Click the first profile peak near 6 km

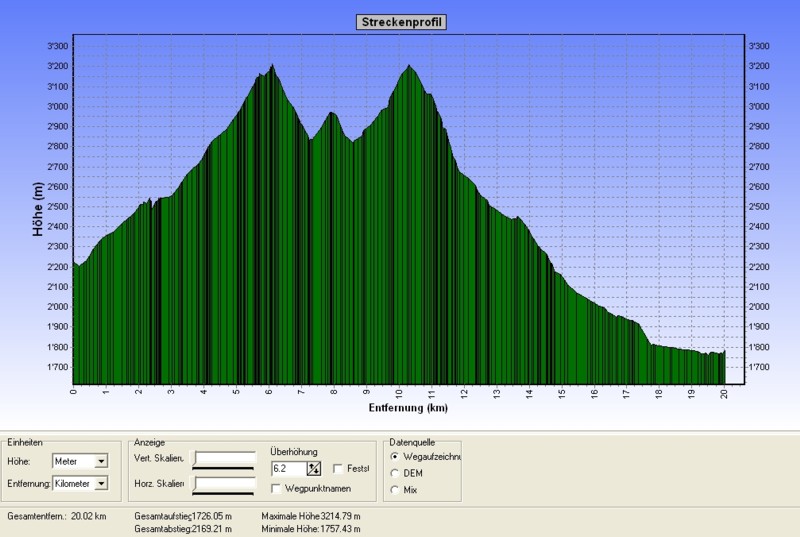pyautogui.click(x=271, y=68)
